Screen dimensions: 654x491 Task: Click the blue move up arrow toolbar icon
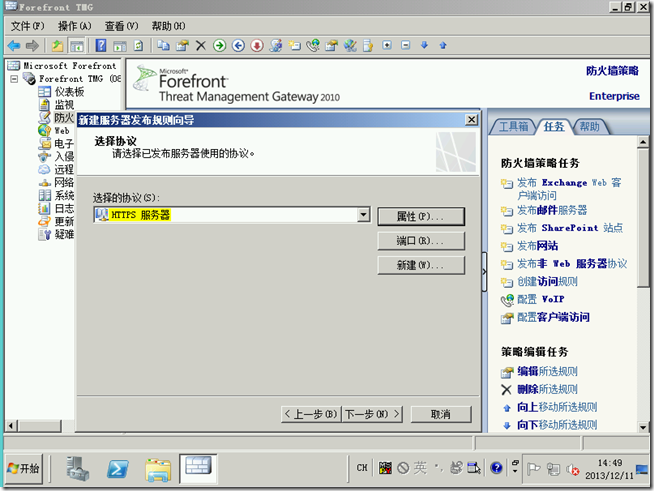[x=443, y=45]
